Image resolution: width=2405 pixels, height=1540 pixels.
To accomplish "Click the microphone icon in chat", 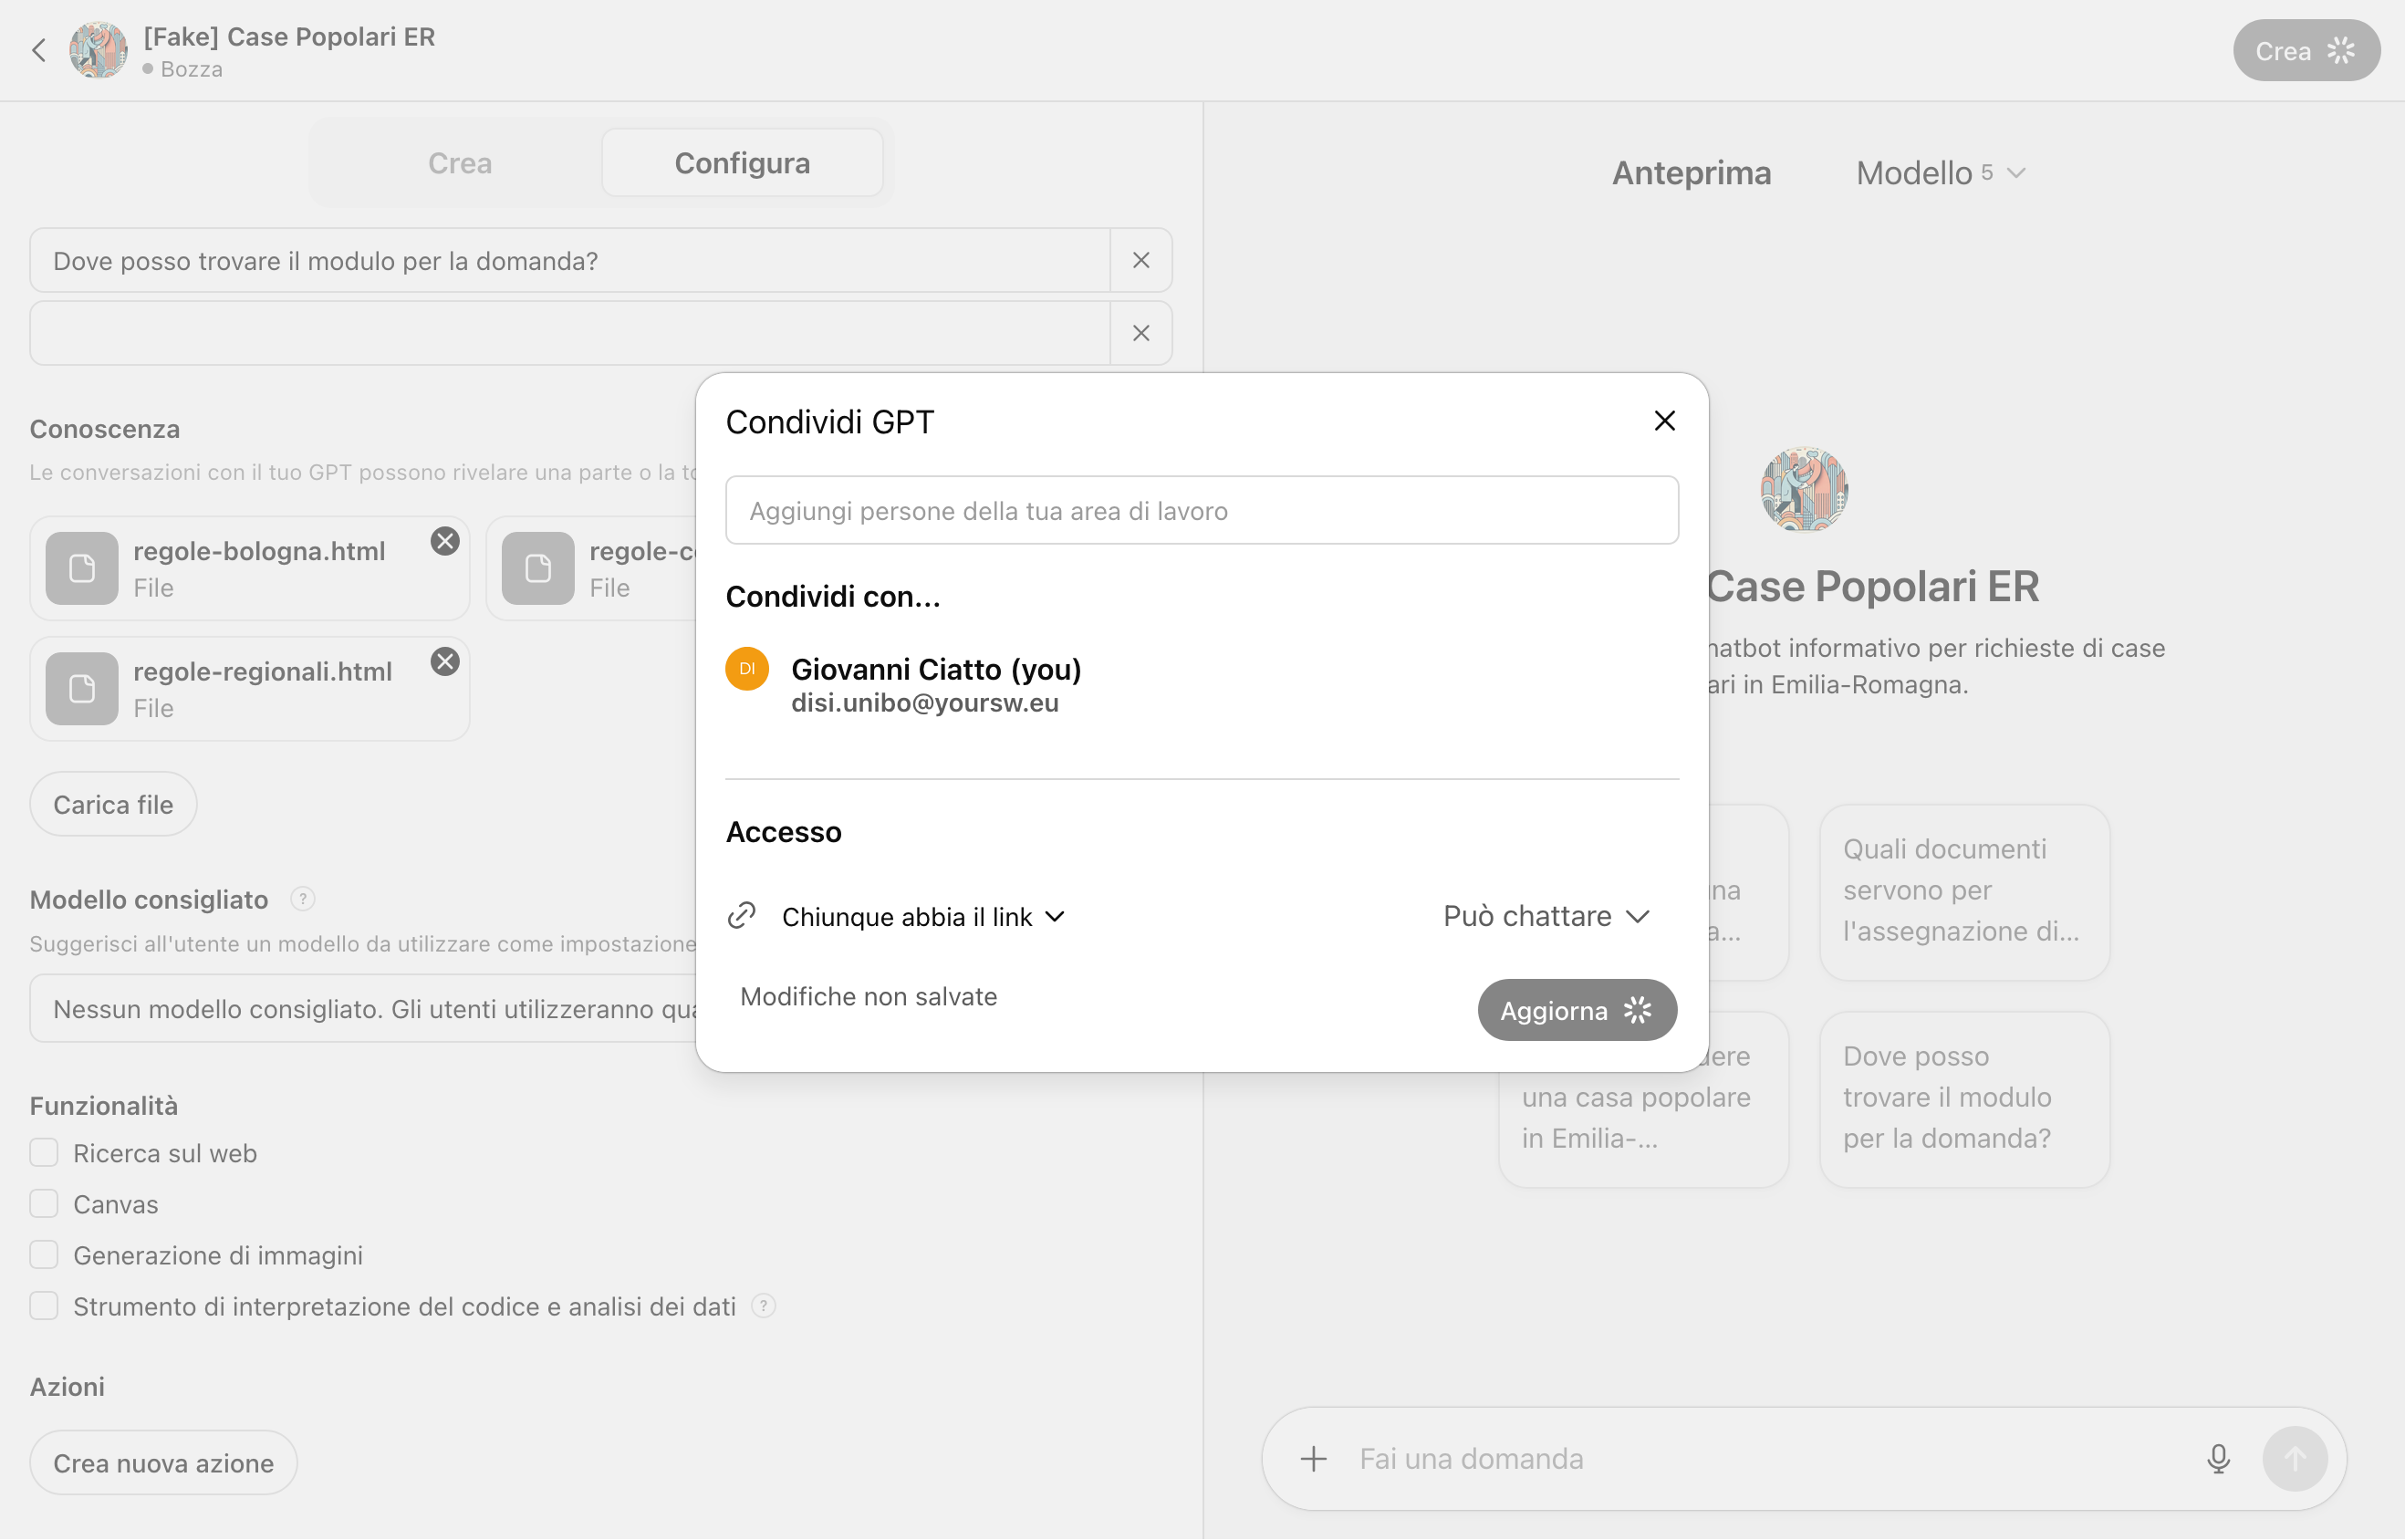I will pyautogui.click(x=2218, y=1459).
